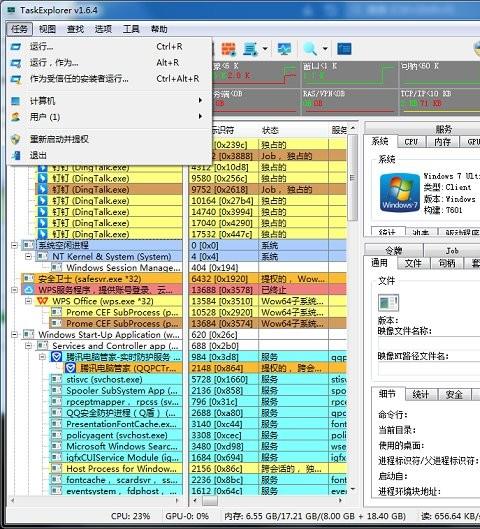Image resolution: width=480 pixels, height=529 pixels.
Task: Click the horizontal scrollbar thumb below columns
Action: click(x=209, y=501)
